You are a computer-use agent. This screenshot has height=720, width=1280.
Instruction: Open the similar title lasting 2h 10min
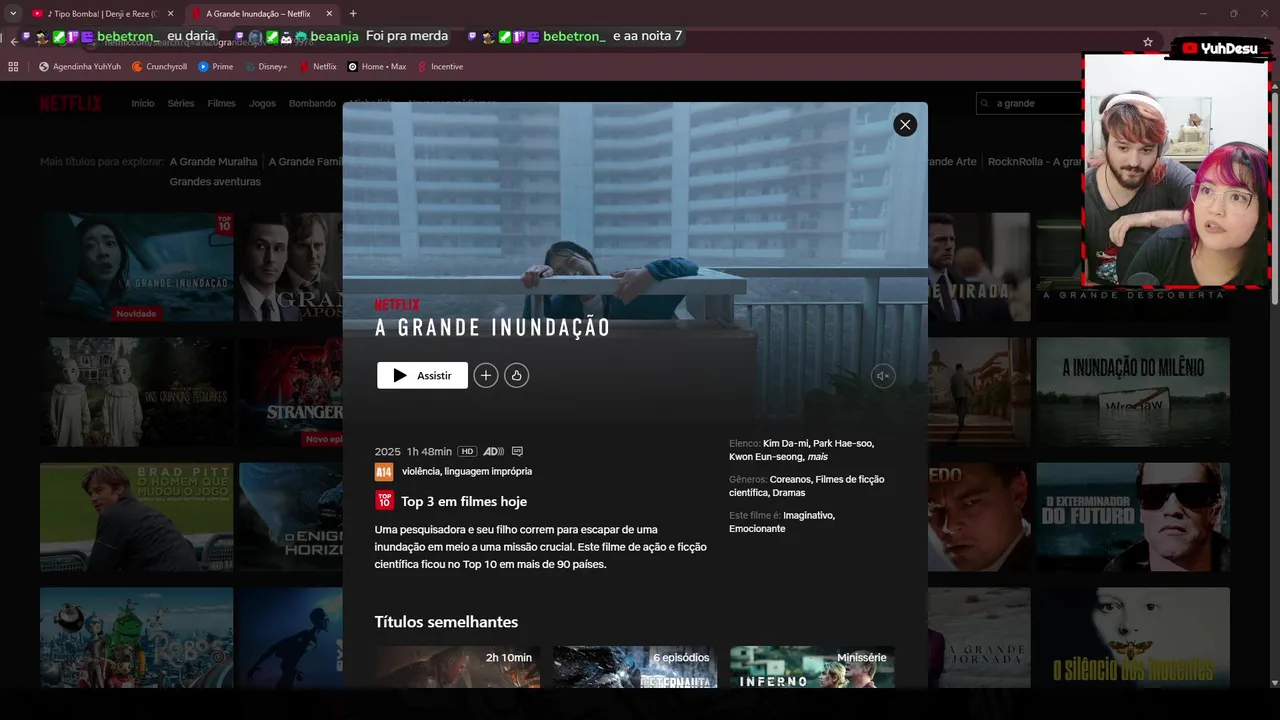(457, 667)
